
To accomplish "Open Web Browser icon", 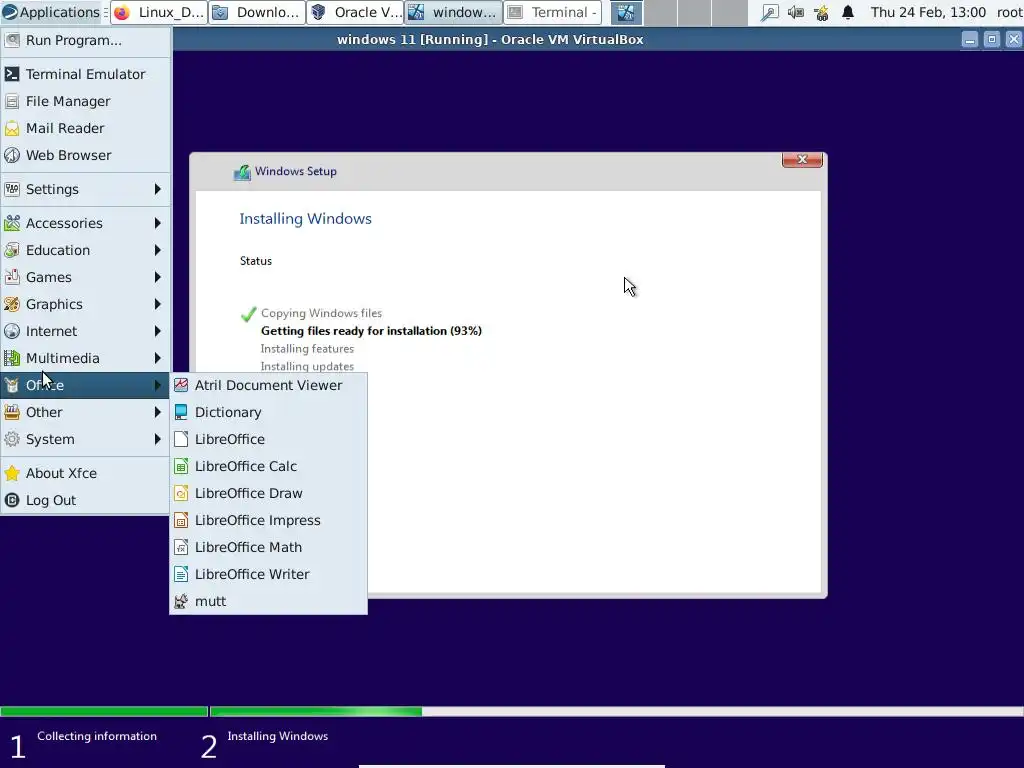I will [12, 155].
